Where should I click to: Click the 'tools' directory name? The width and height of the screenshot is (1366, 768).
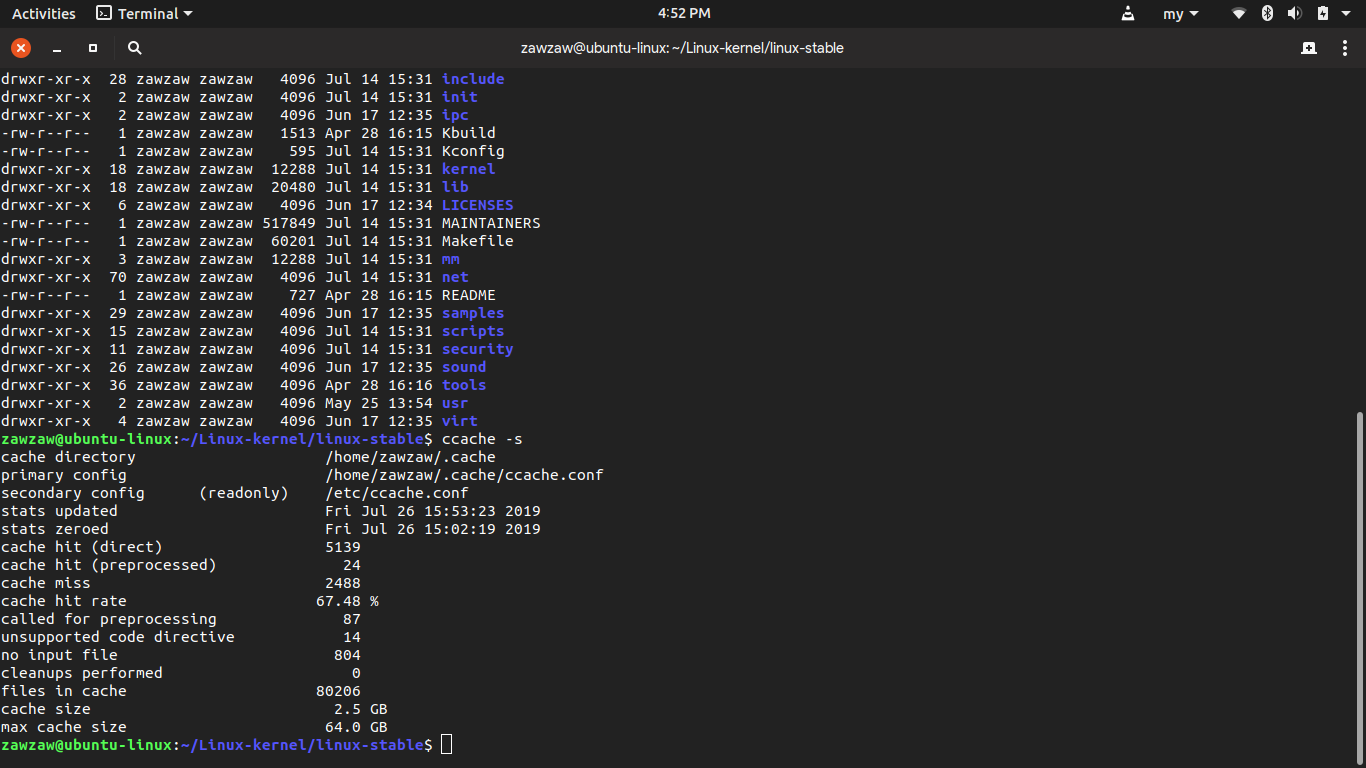(x=464, y=385)
